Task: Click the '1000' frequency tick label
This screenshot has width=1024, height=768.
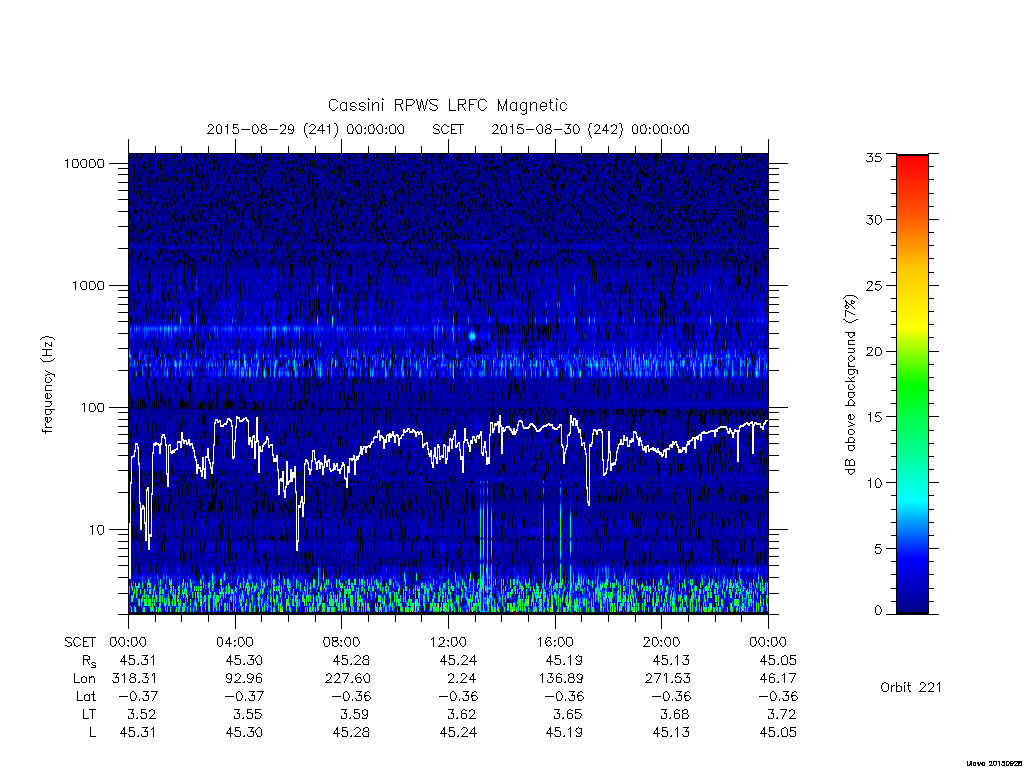Action: tap(88, 285)
